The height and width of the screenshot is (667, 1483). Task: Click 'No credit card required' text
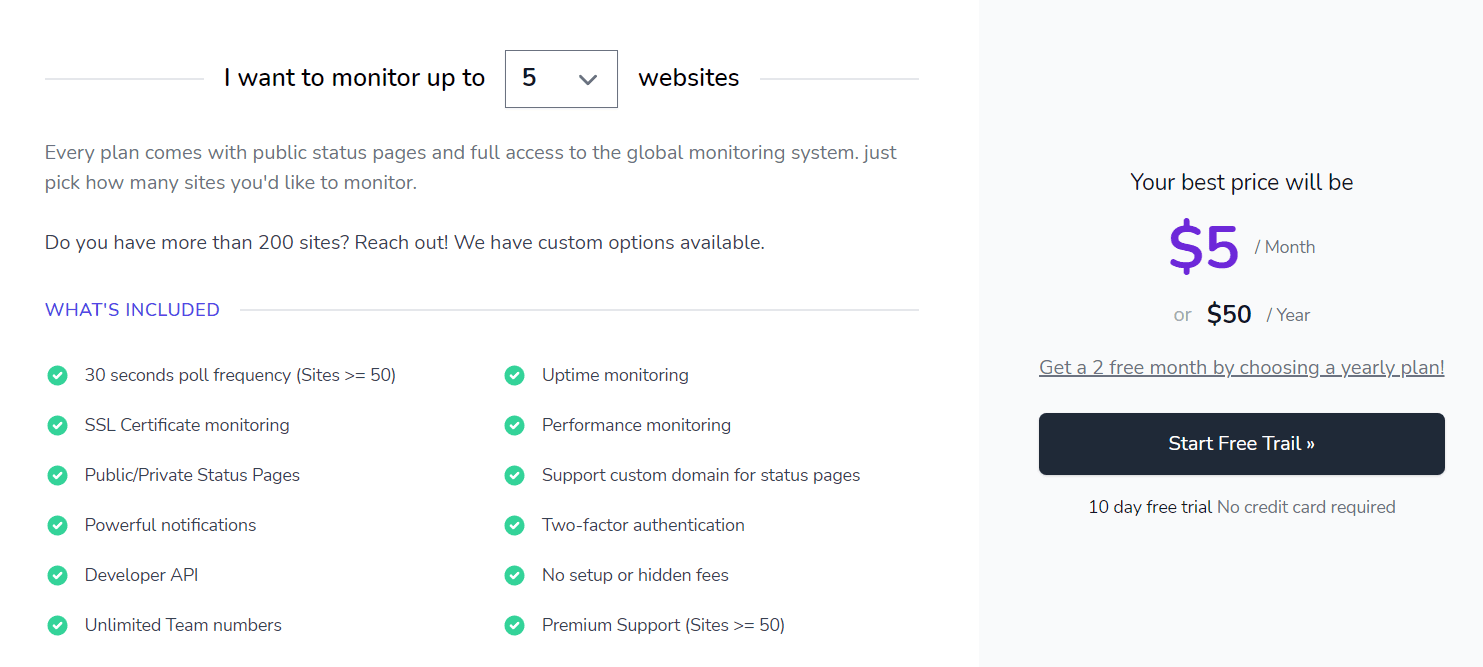pos(1306,507)
